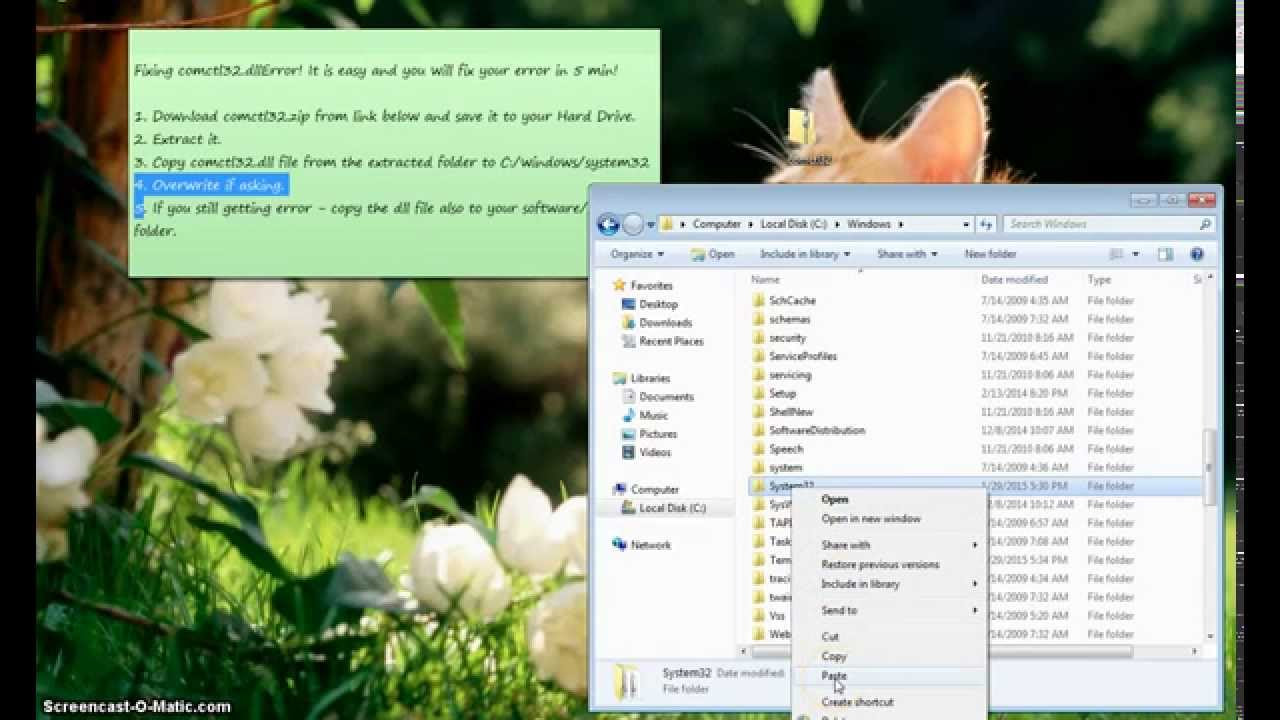Click the System32 icon in details pane
Viewport: 1280px width, 720px height.
[x=628, y=682]
